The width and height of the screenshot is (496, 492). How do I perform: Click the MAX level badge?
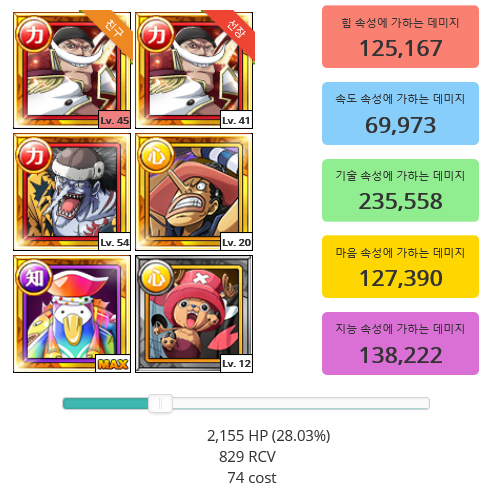(x=113, y=364)
